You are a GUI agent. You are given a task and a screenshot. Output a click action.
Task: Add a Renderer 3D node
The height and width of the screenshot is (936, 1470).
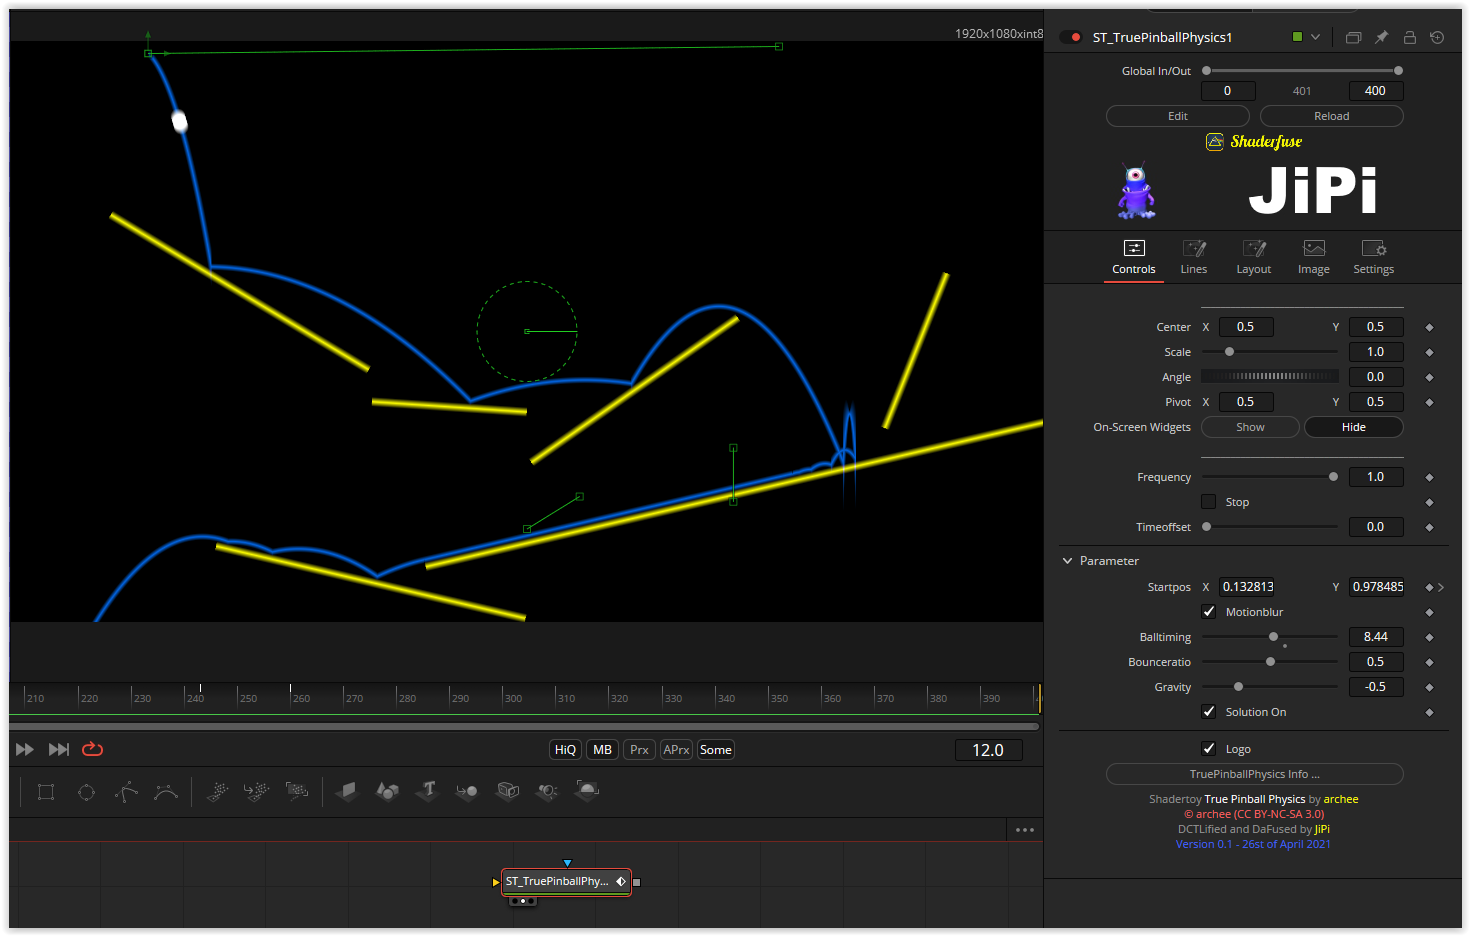click(587, 791)
